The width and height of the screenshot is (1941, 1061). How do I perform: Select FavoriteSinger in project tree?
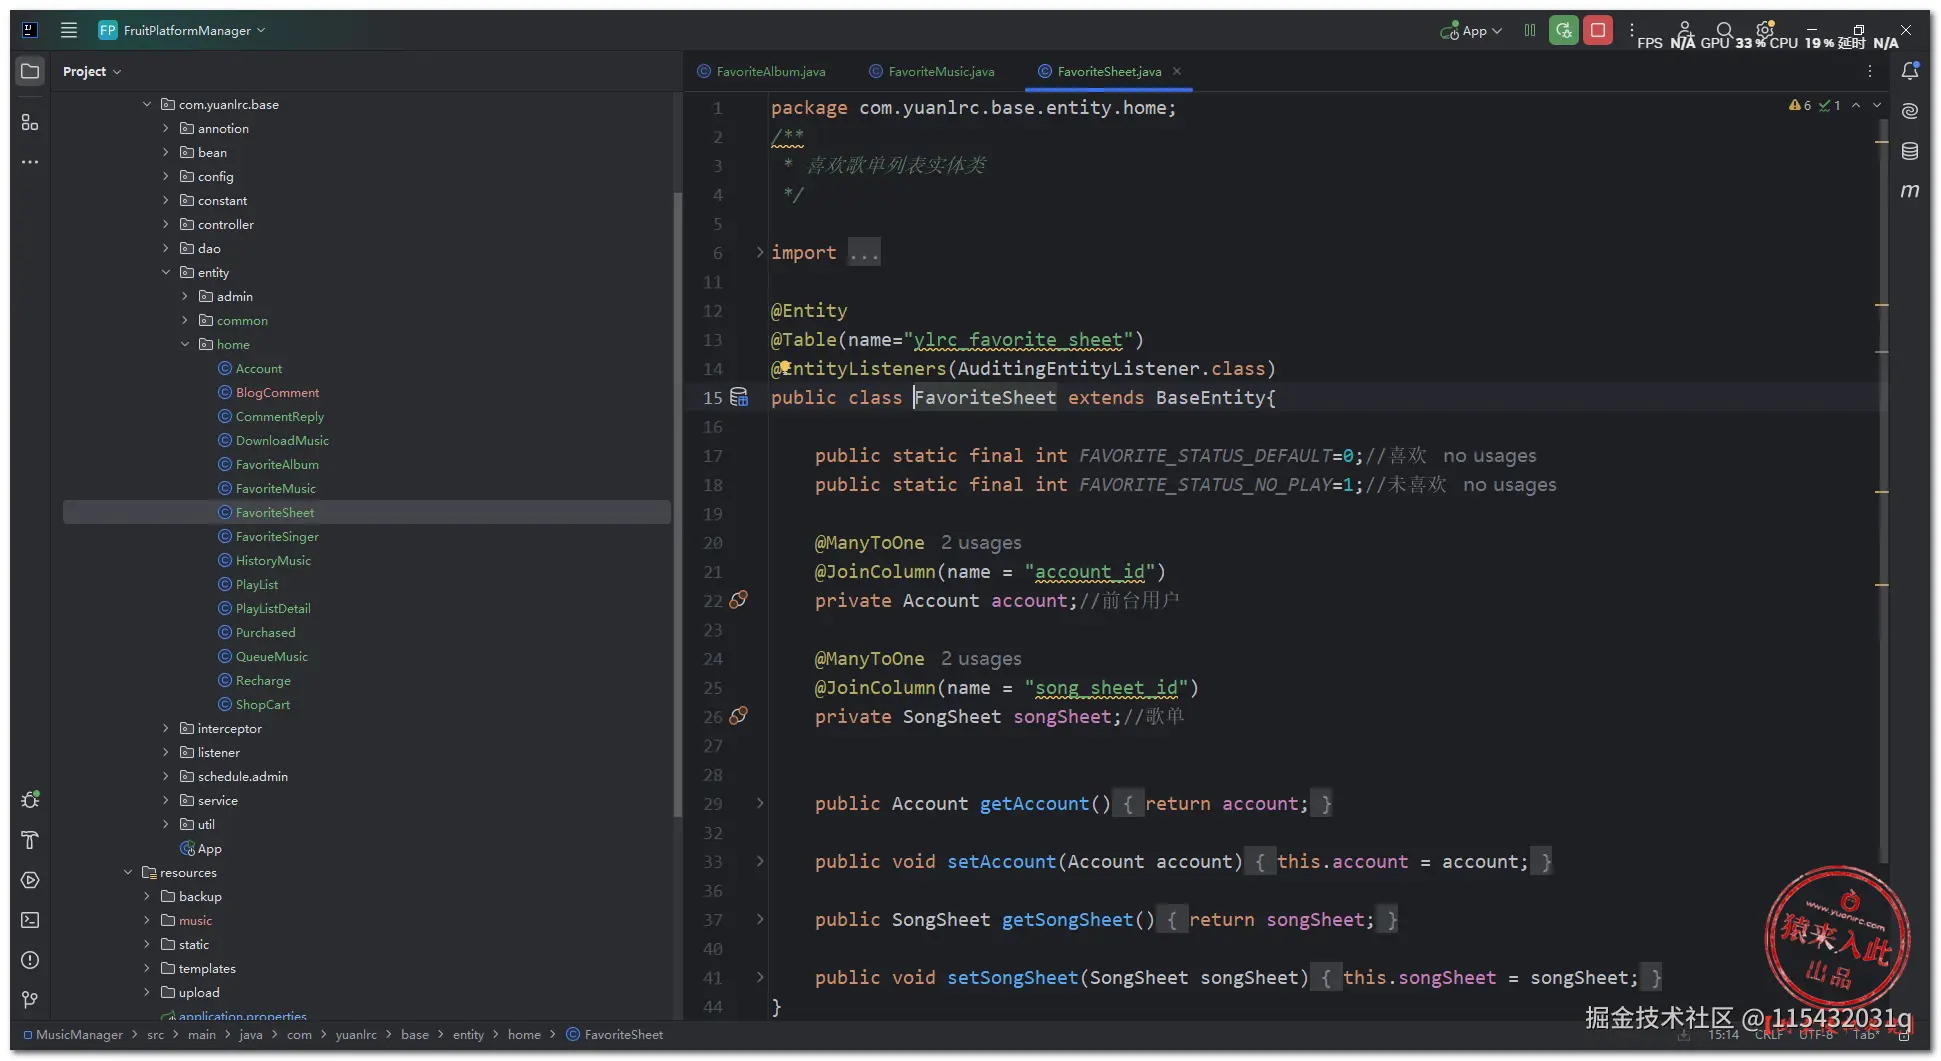click(277, 536)
